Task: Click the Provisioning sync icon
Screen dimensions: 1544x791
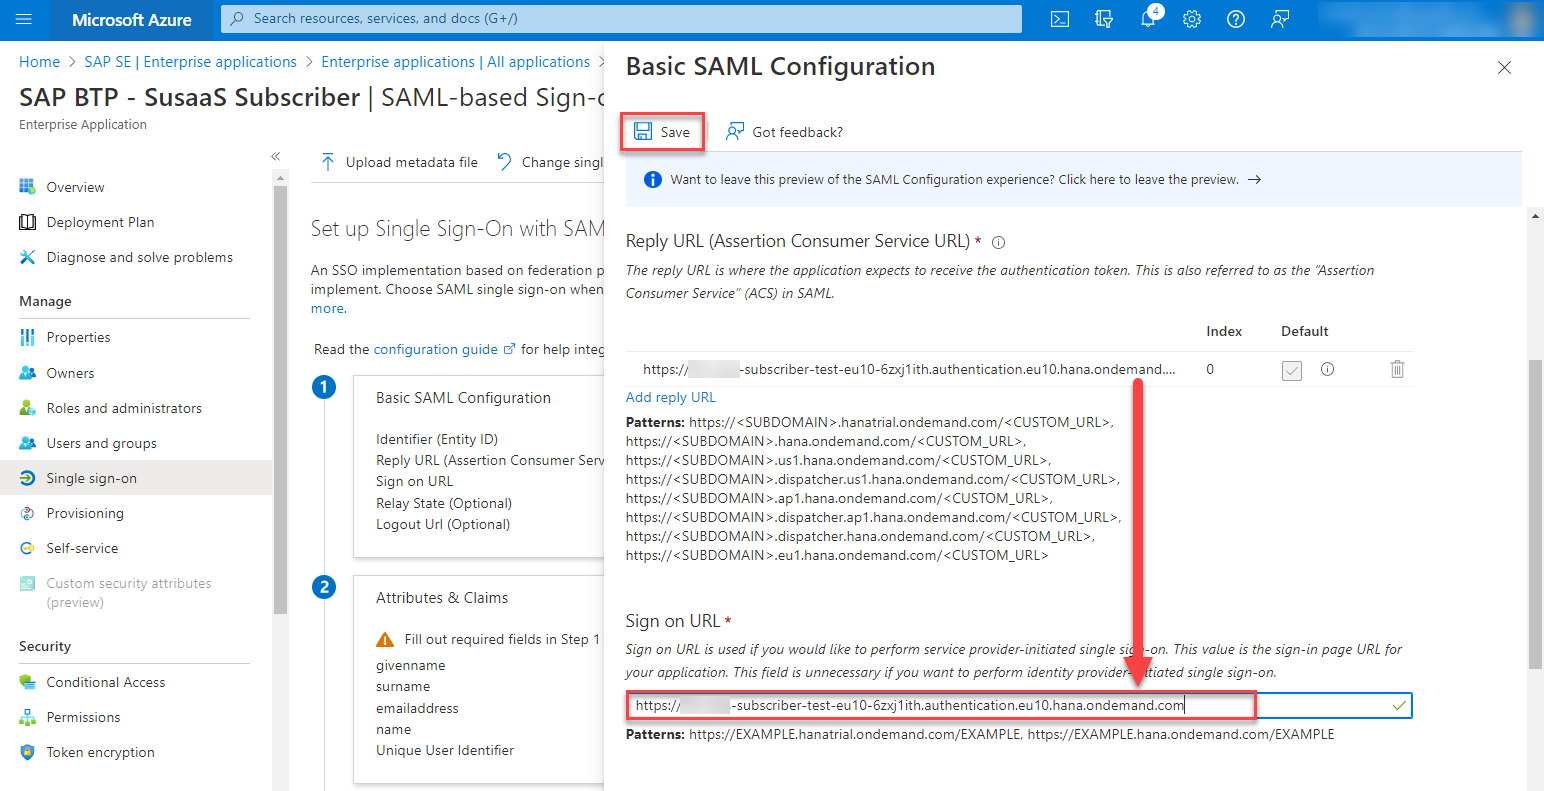Action: 28,513
